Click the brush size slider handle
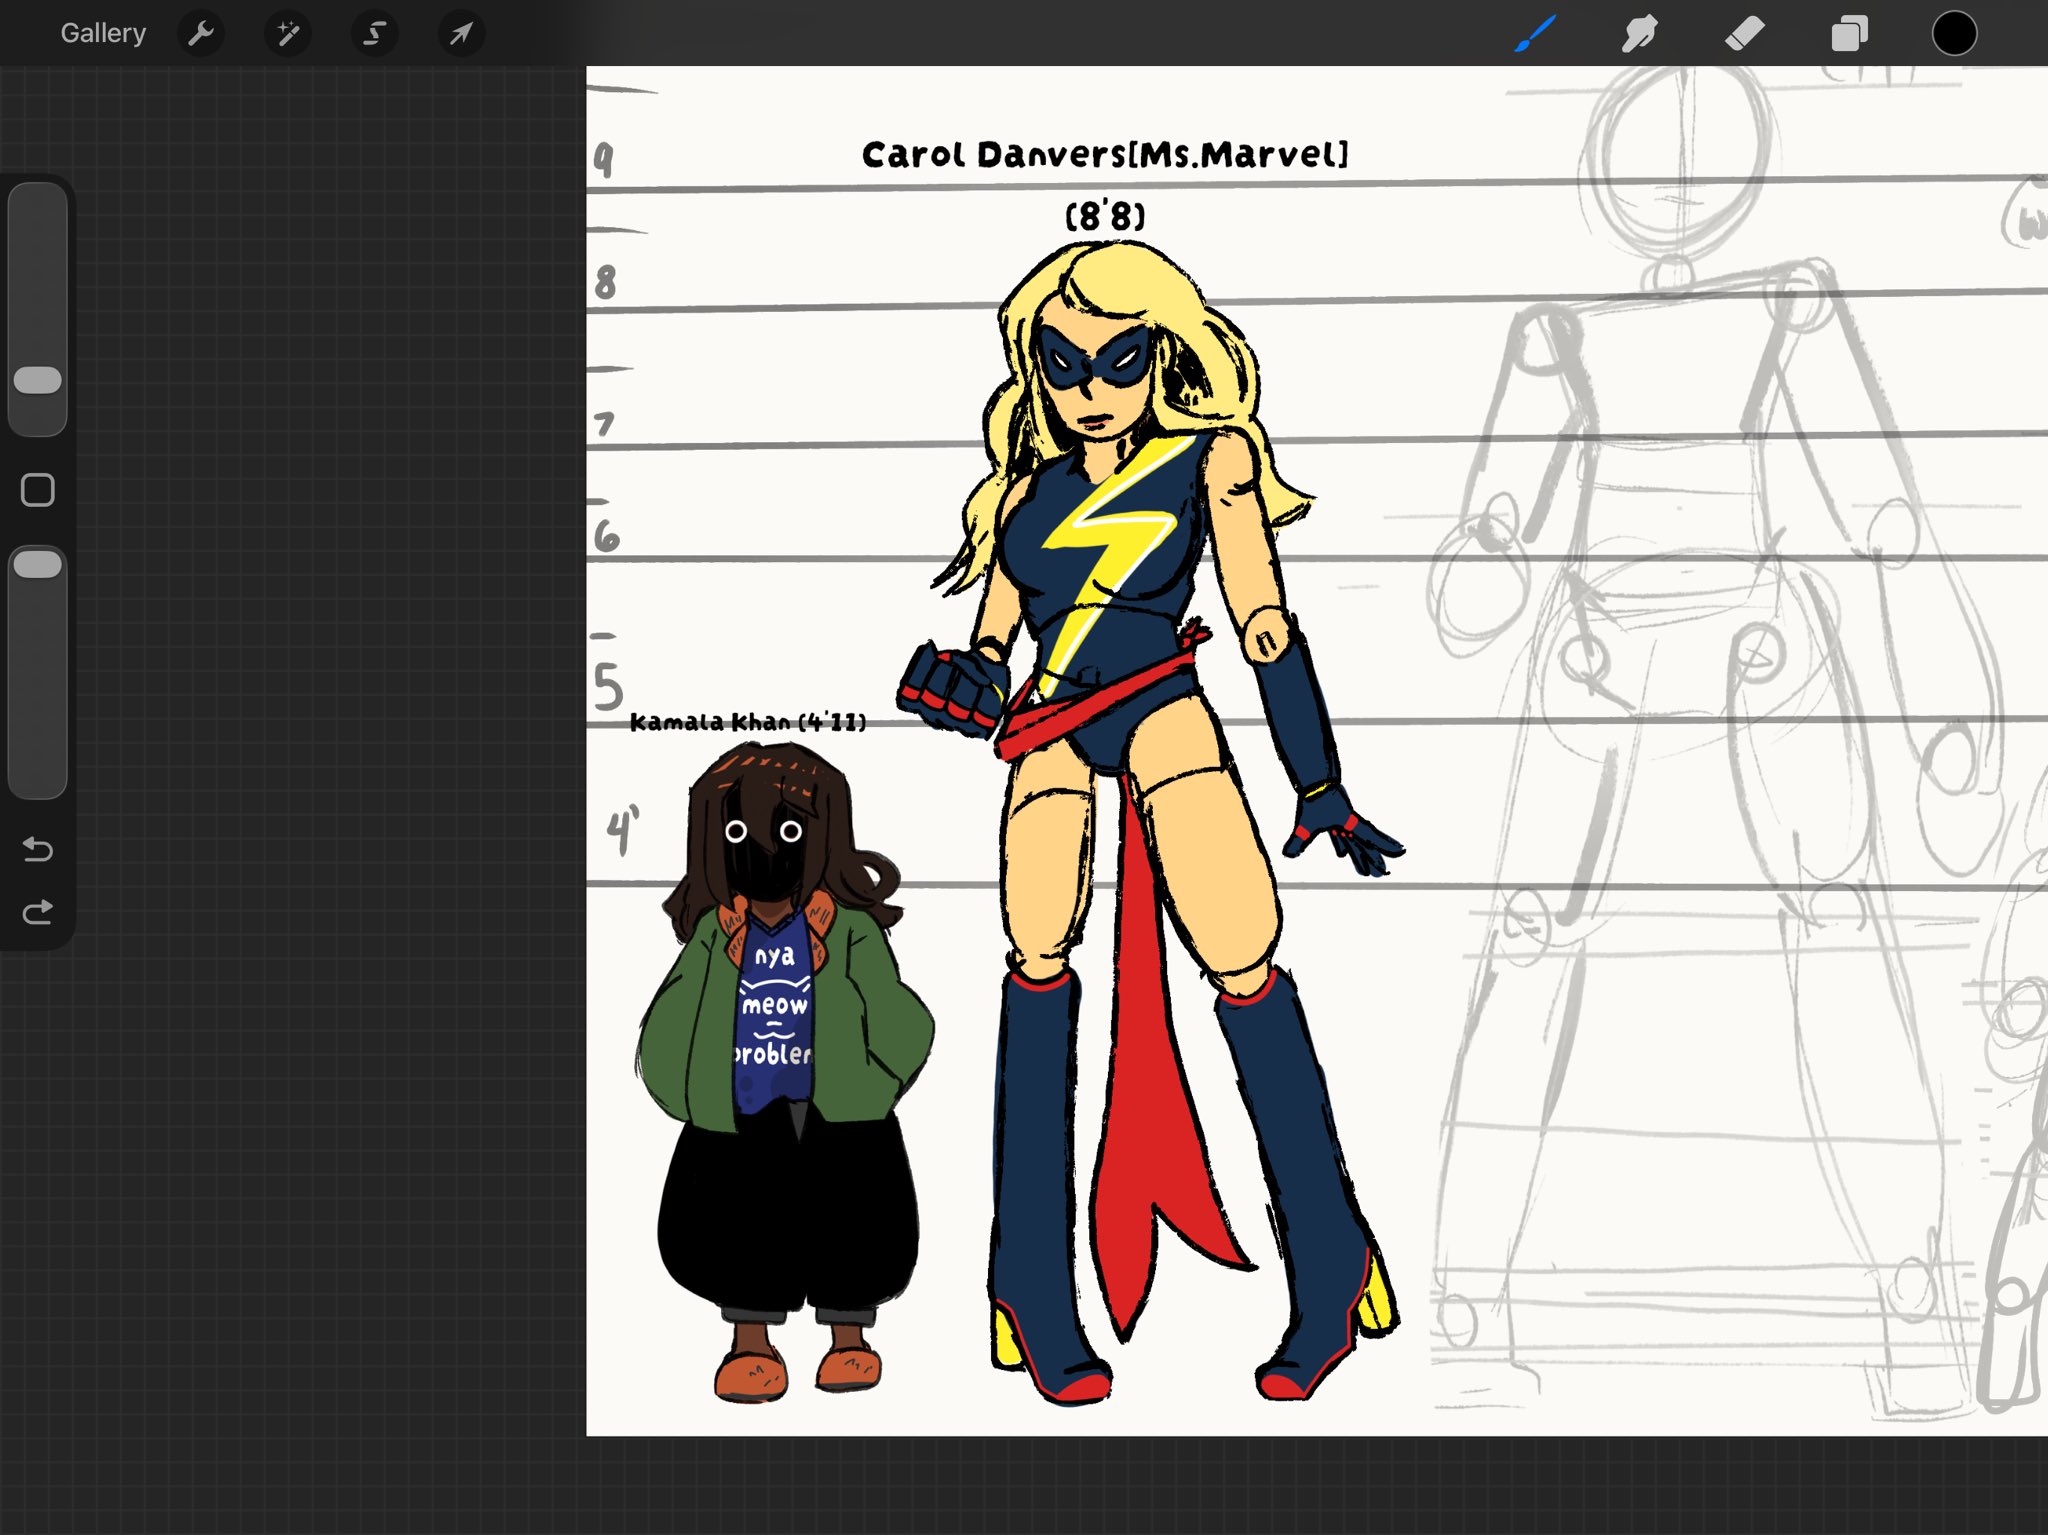This screenshot has width=2048, height=1535. [38, 380]
